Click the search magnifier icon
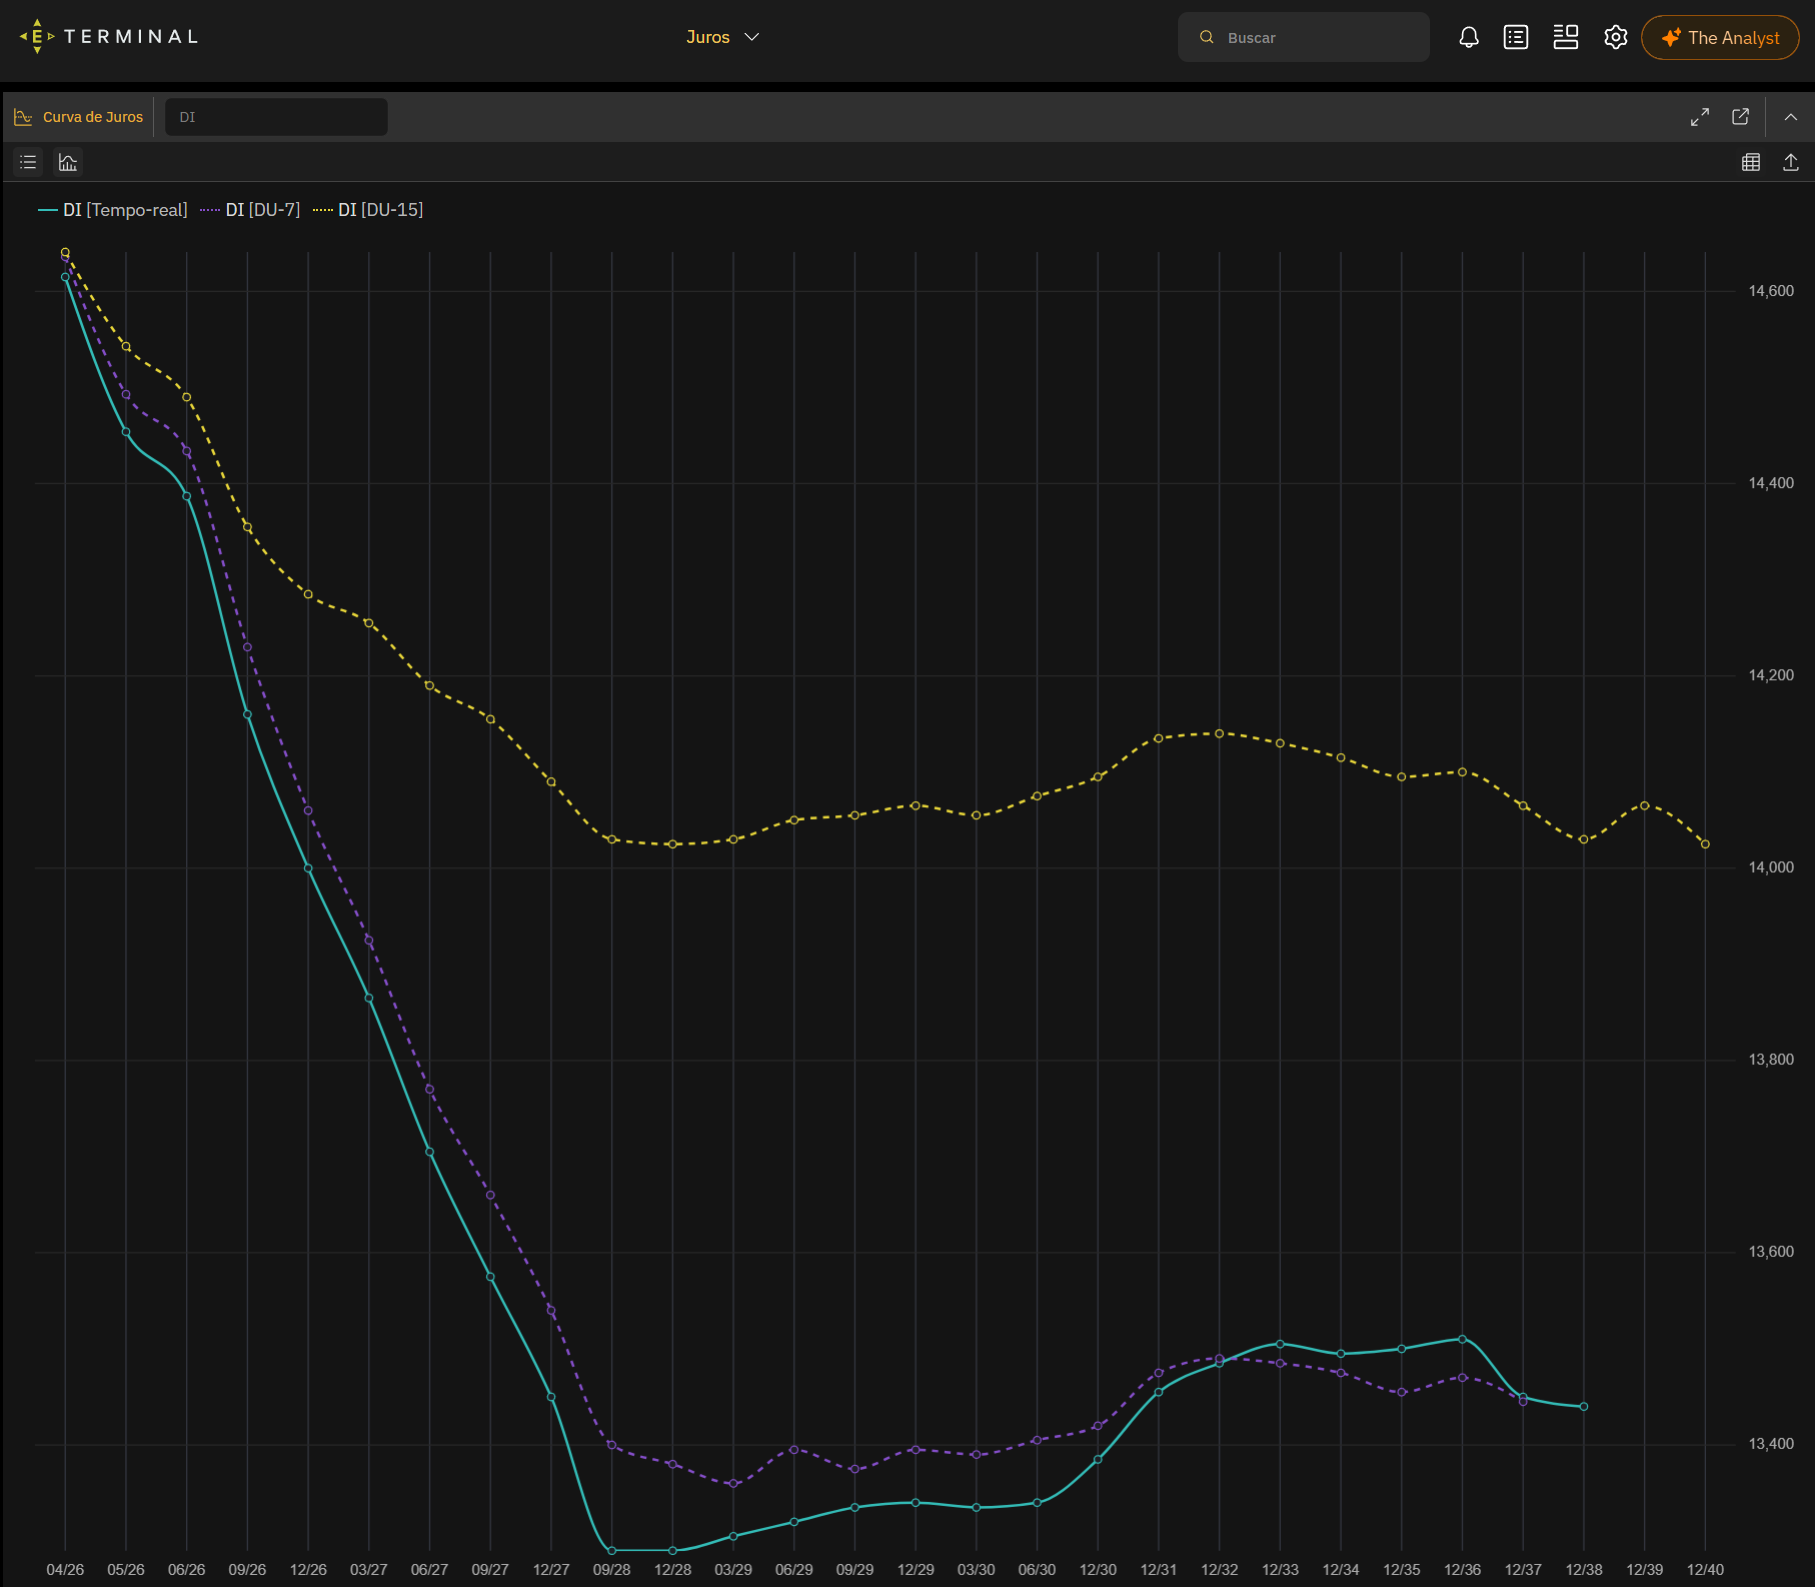The image size is (1815, 1587). 1207,37
